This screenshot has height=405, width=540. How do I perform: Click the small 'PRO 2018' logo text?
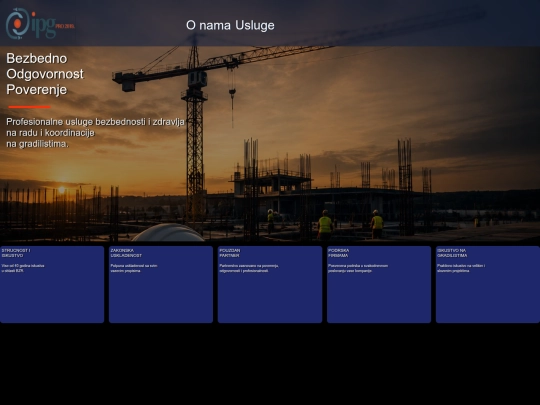click(65, 26)
